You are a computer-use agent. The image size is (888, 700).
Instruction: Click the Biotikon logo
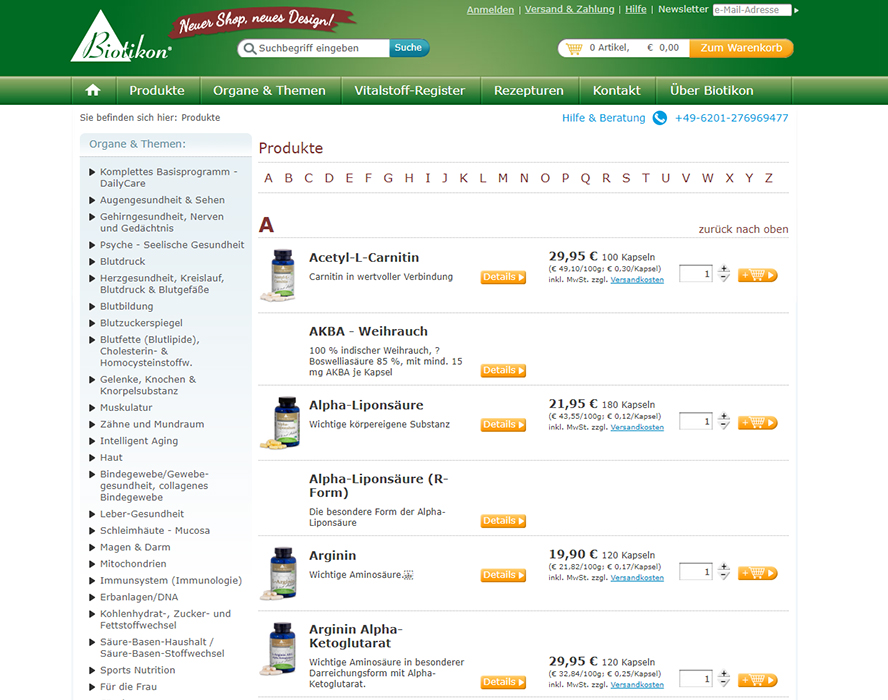click(121, 37)
